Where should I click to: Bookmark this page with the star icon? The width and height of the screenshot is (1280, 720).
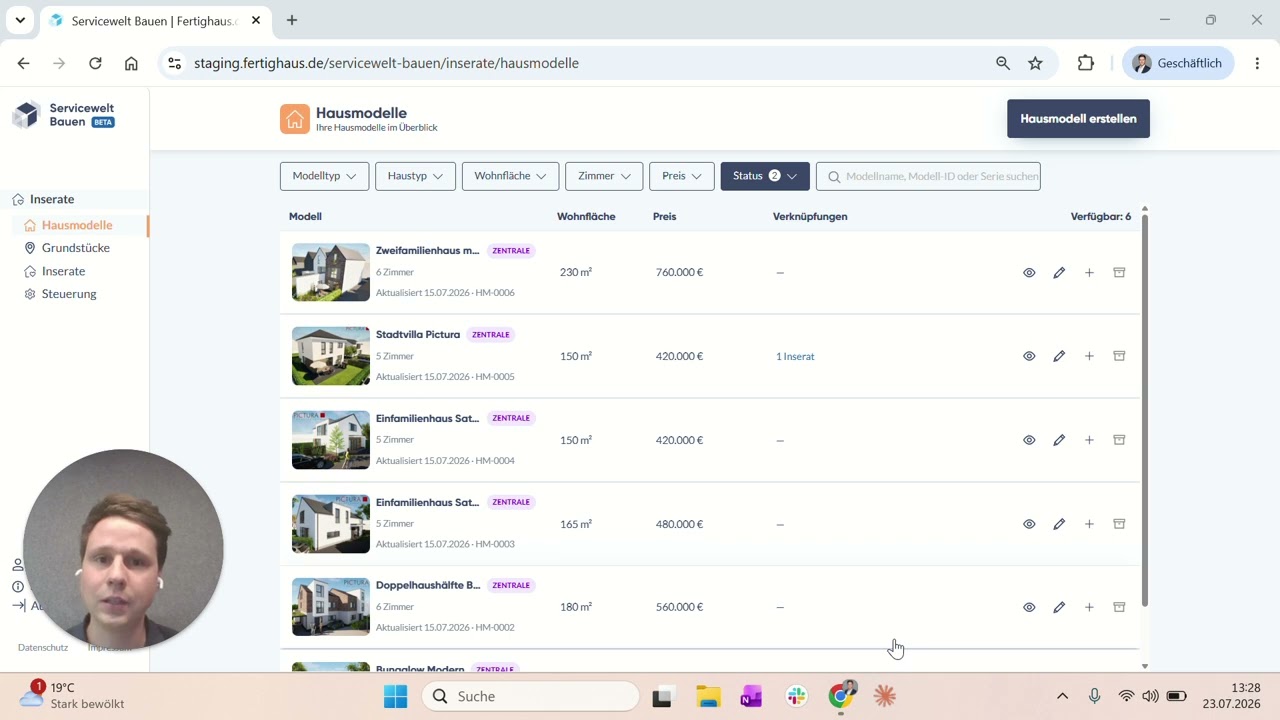[1035, 63]
